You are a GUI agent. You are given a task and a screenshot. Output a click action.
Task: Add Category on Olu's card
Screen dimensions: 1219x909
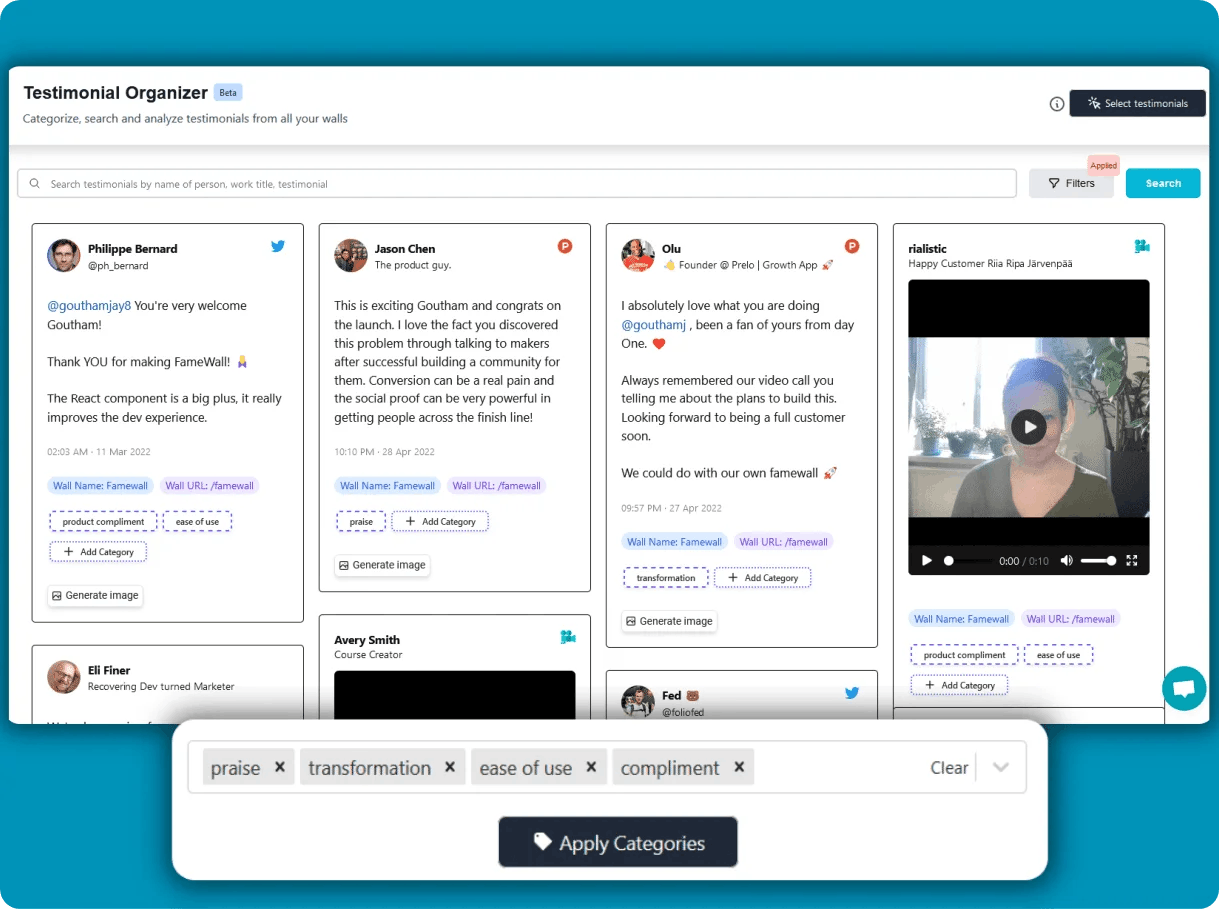[763, 577]
